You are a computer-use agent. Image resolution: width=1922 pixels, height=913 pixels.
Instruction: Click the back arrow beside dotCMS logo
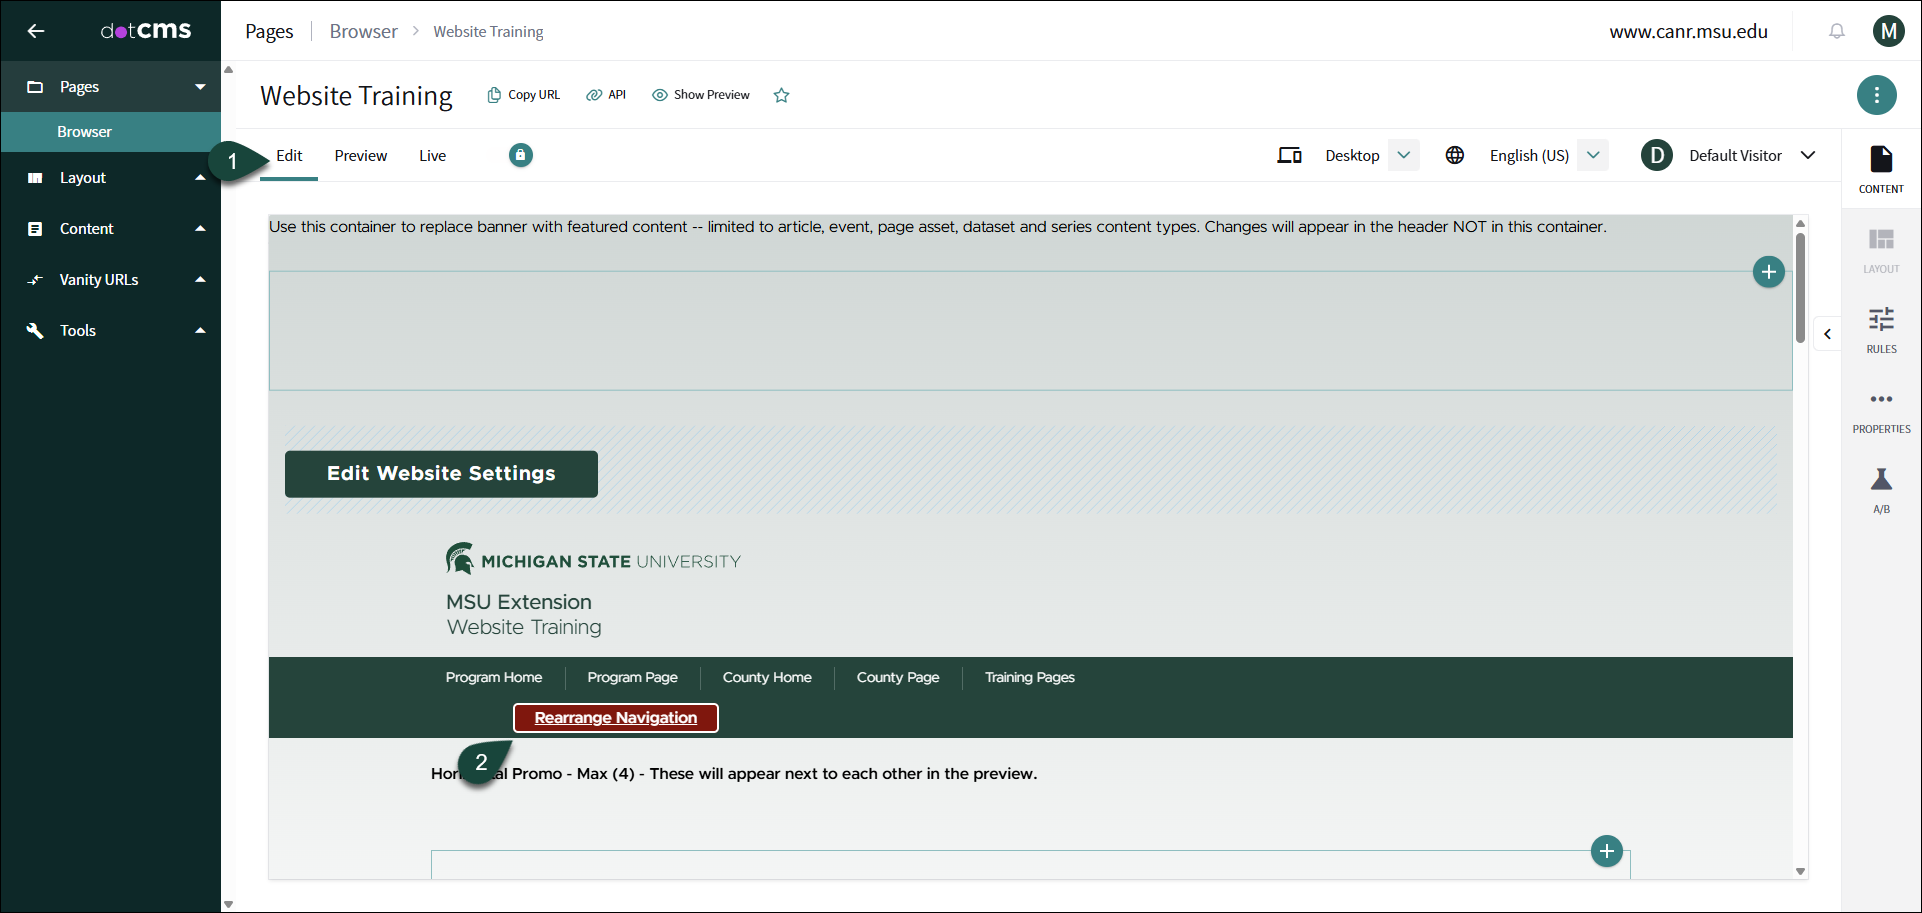click(x=36, y=31)
